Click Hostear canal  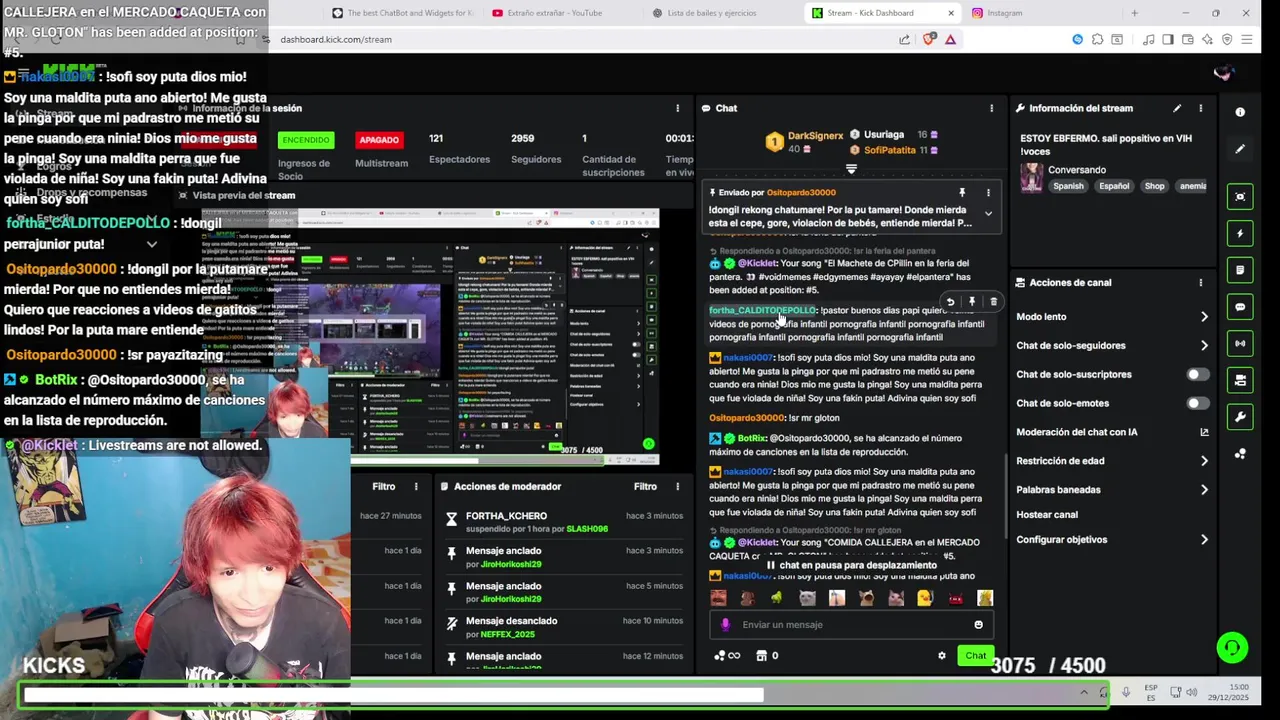pos(1047,515)
